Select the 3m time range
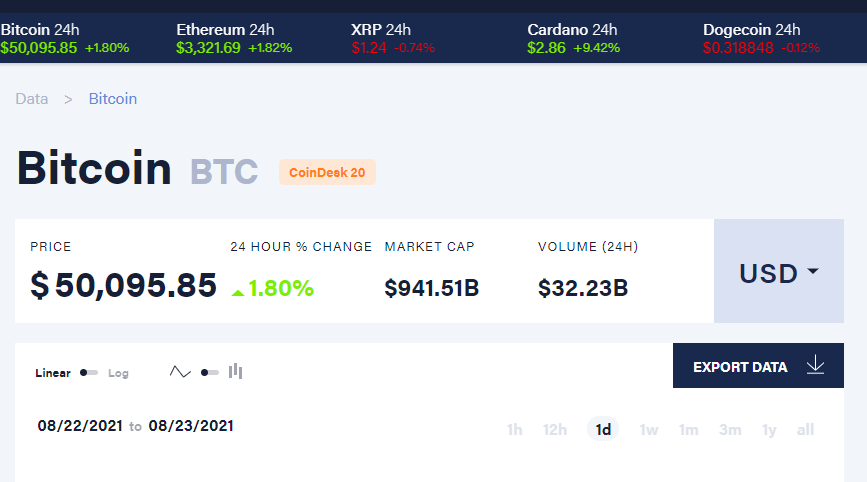The height and width of the screenshot is (482, 867). 730,430
